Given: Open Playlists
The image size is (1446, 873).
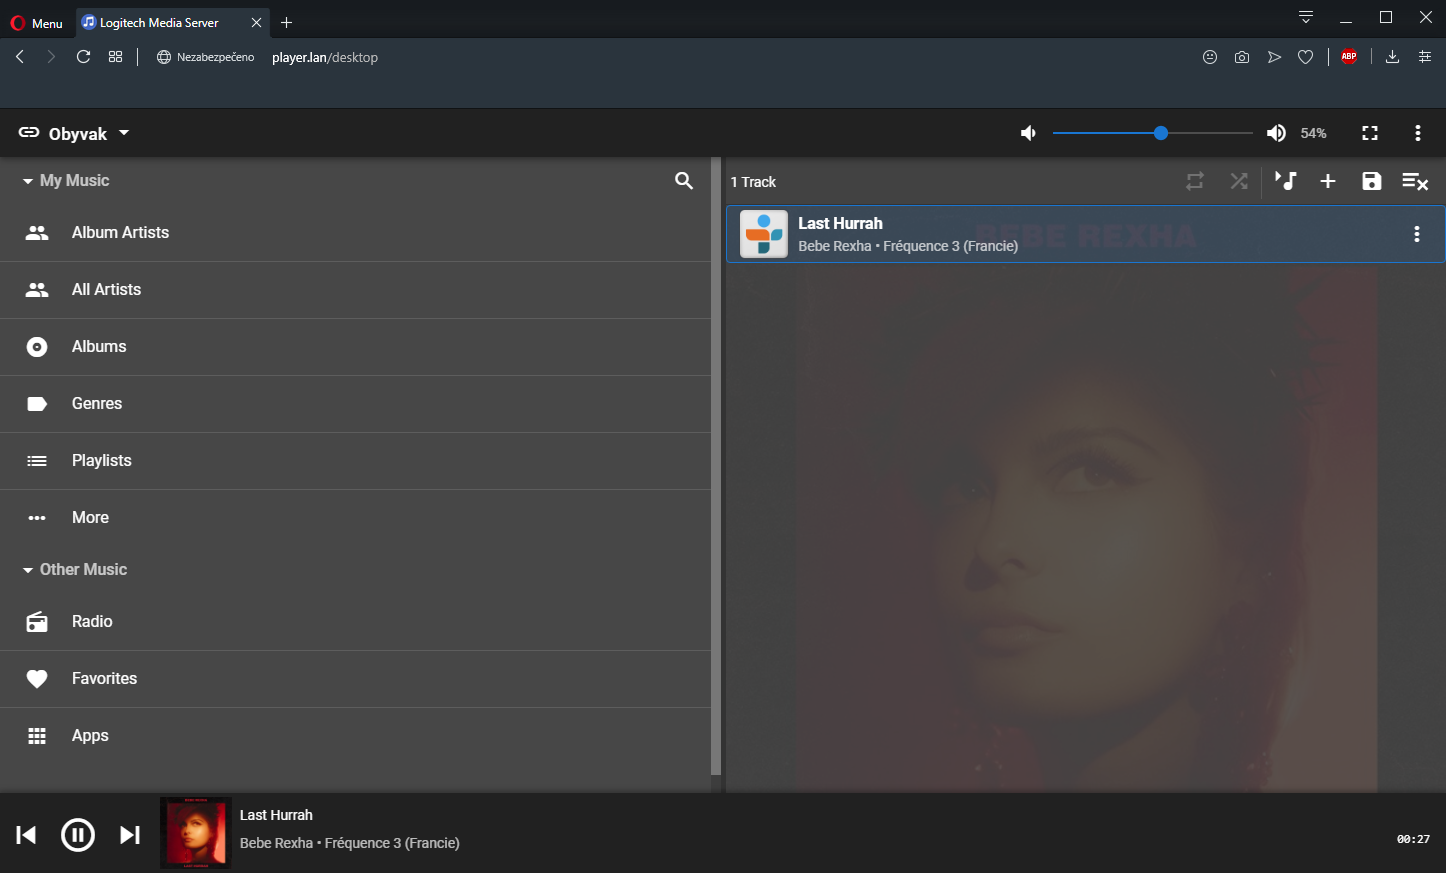Looking at the screenshot, I should [x=355, y=461].
